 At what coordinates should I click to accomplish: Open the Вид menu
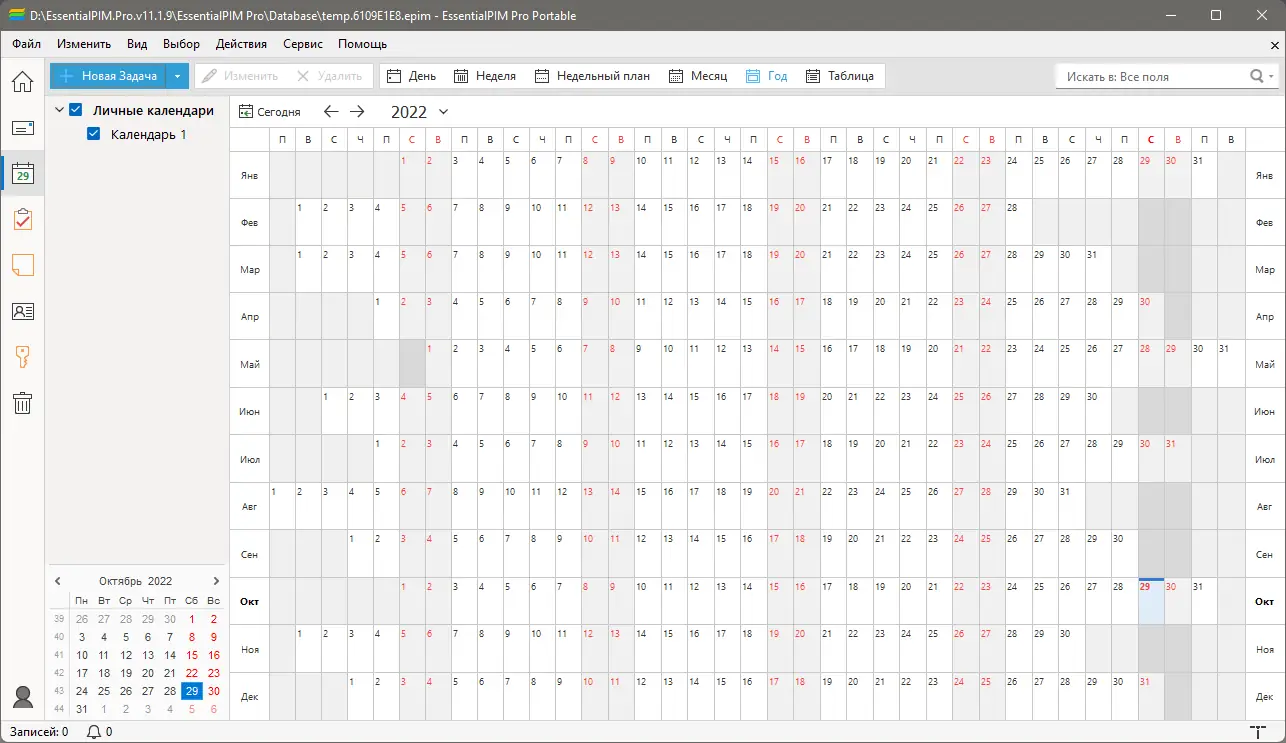tap(137, 44)
